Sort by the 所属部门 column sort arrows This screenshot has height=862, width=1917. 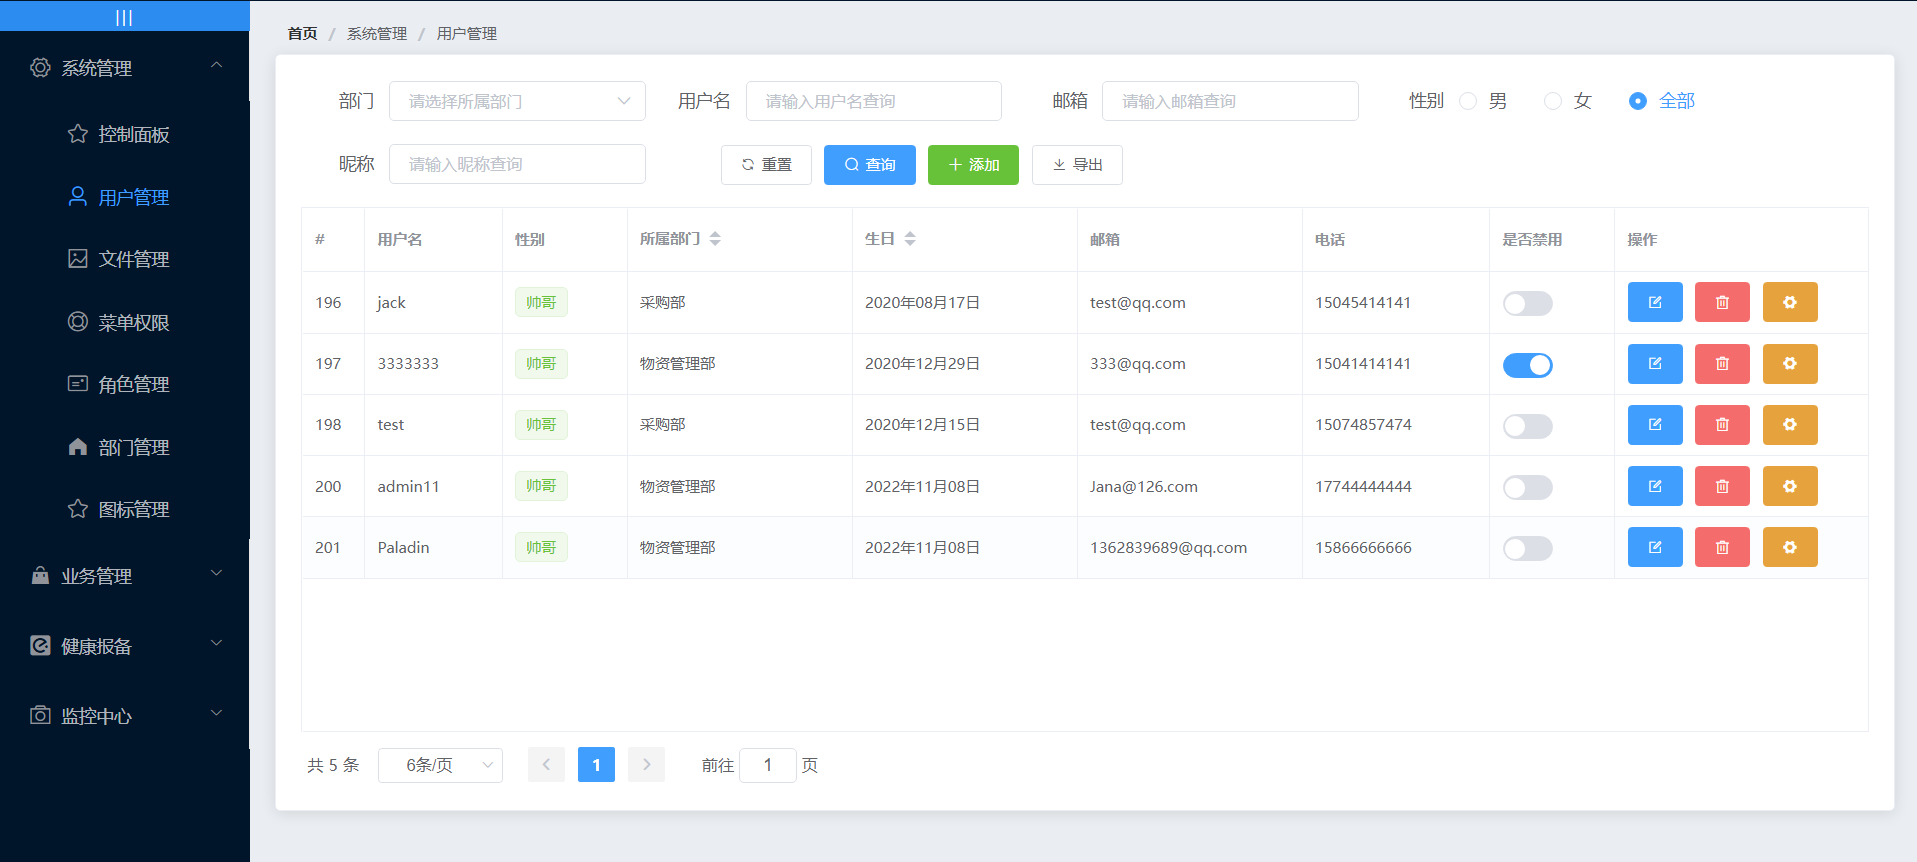[x=715, y=239]
